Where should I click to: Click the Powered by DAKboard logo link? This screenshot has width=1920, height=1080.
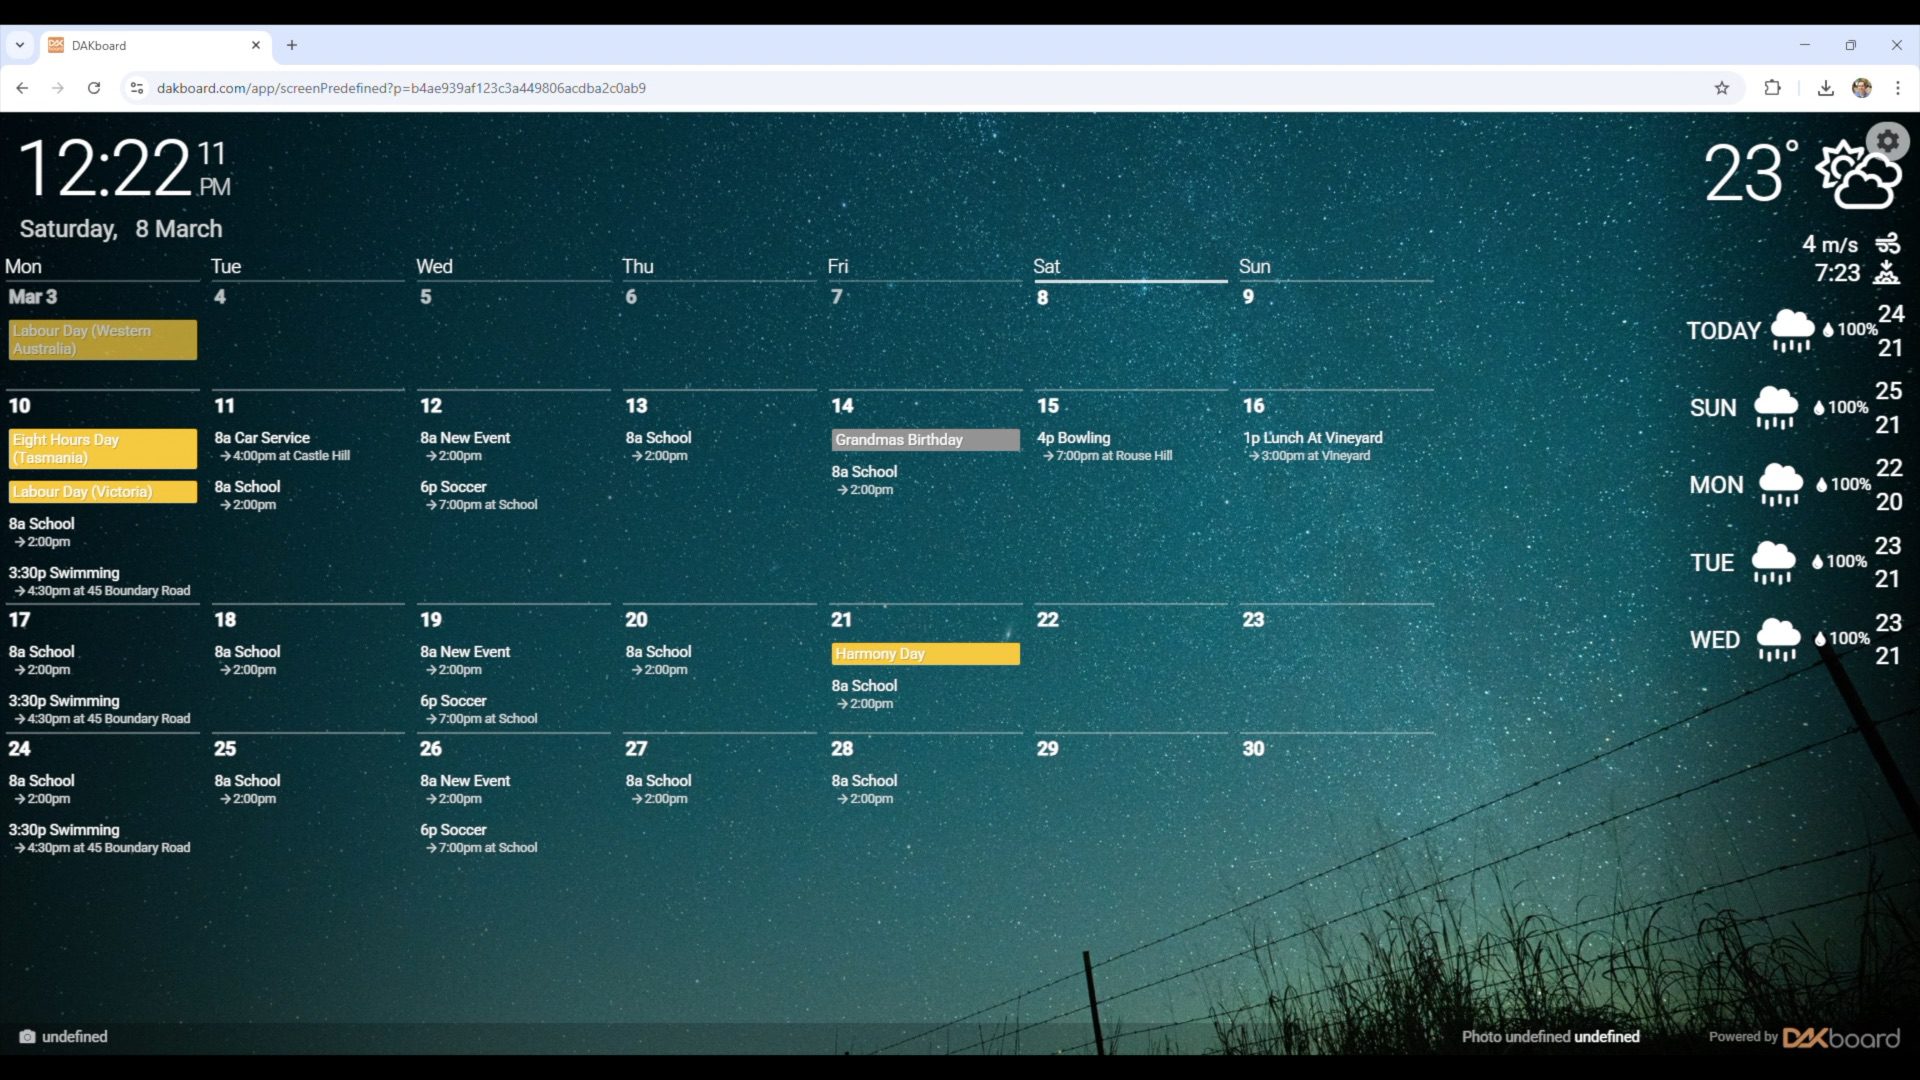coord(1840,1038)
